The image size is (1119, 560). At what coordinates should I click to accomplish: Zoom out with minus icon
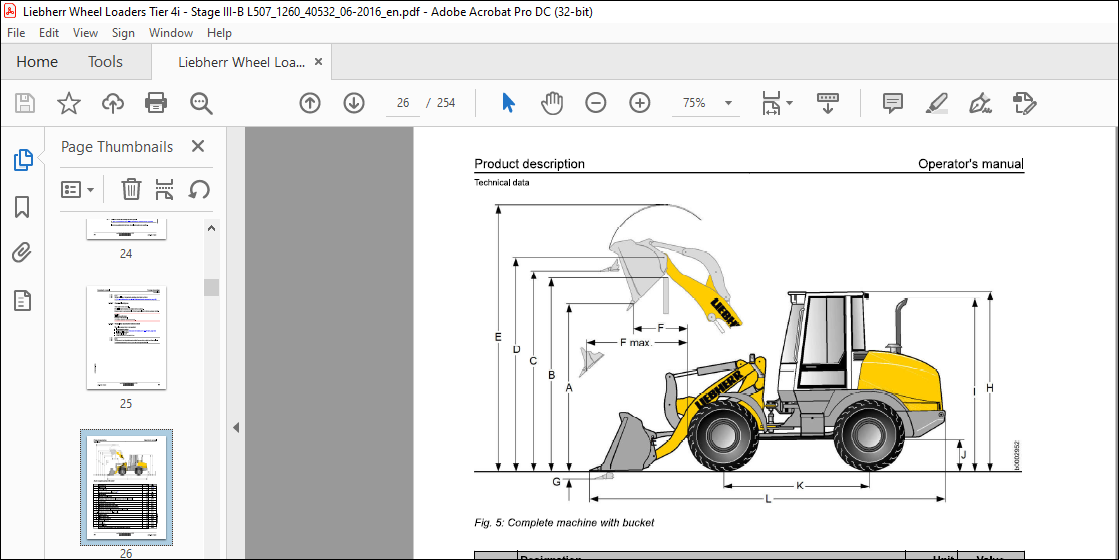[595, 103]
